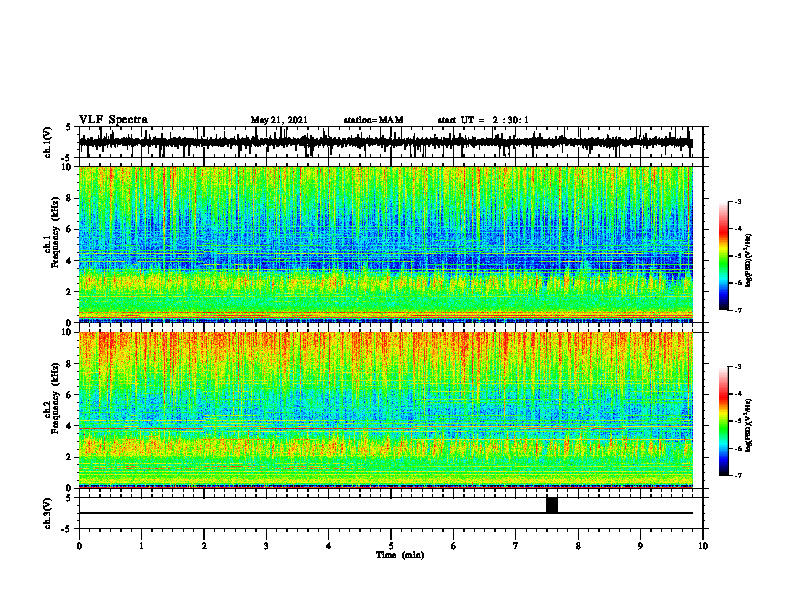
Task: Click the "Time (min)" axis title
Action: pyautogui.click(x=400, y=555)
